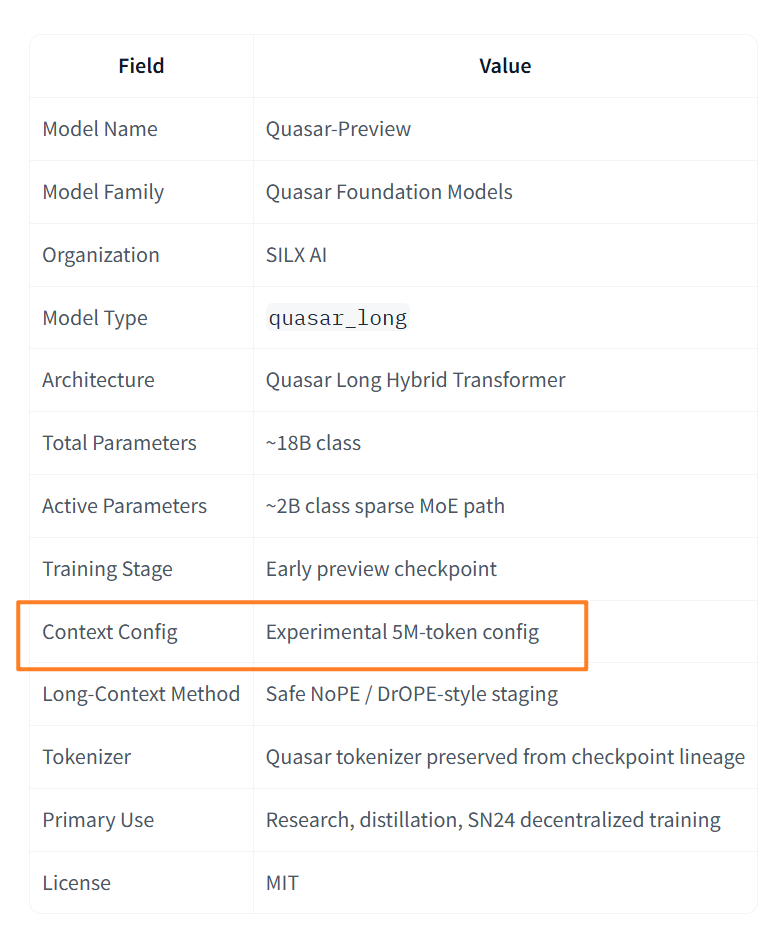Select the Experimental 5M-token config value
The width and height of the screenshot is (784, 946).
tap(402, 632)
